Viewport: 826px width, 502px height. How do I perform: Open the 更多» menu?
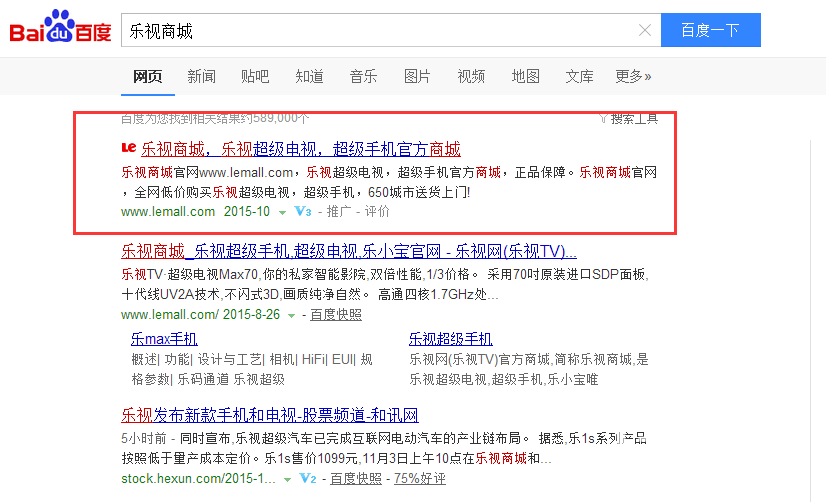[x=633, y=76]
